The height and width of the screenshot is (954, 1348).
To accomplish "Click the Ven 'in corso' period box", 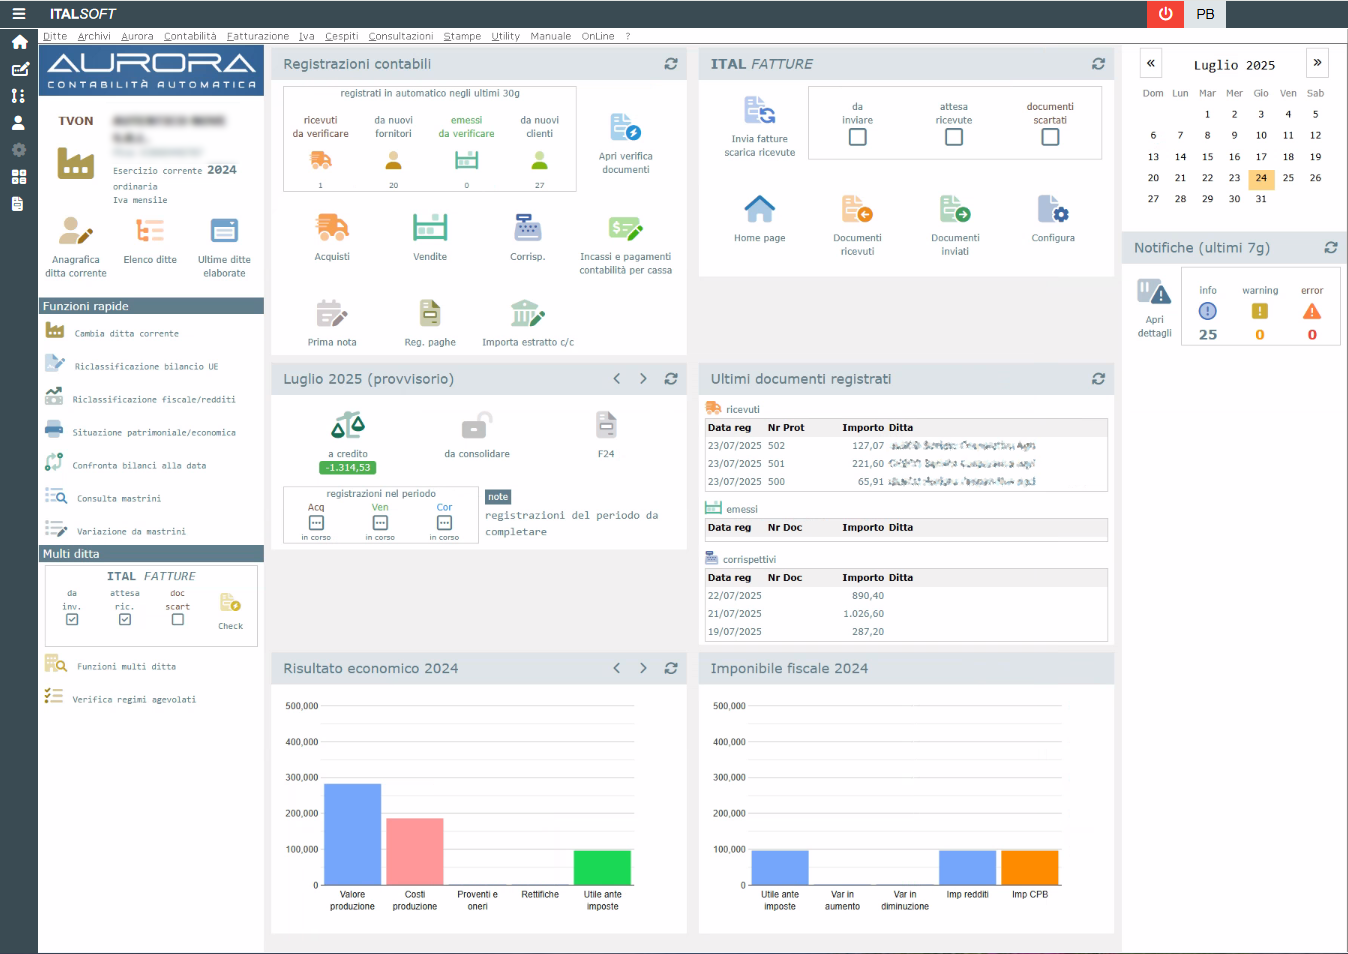I will click(x=380, y=523).
